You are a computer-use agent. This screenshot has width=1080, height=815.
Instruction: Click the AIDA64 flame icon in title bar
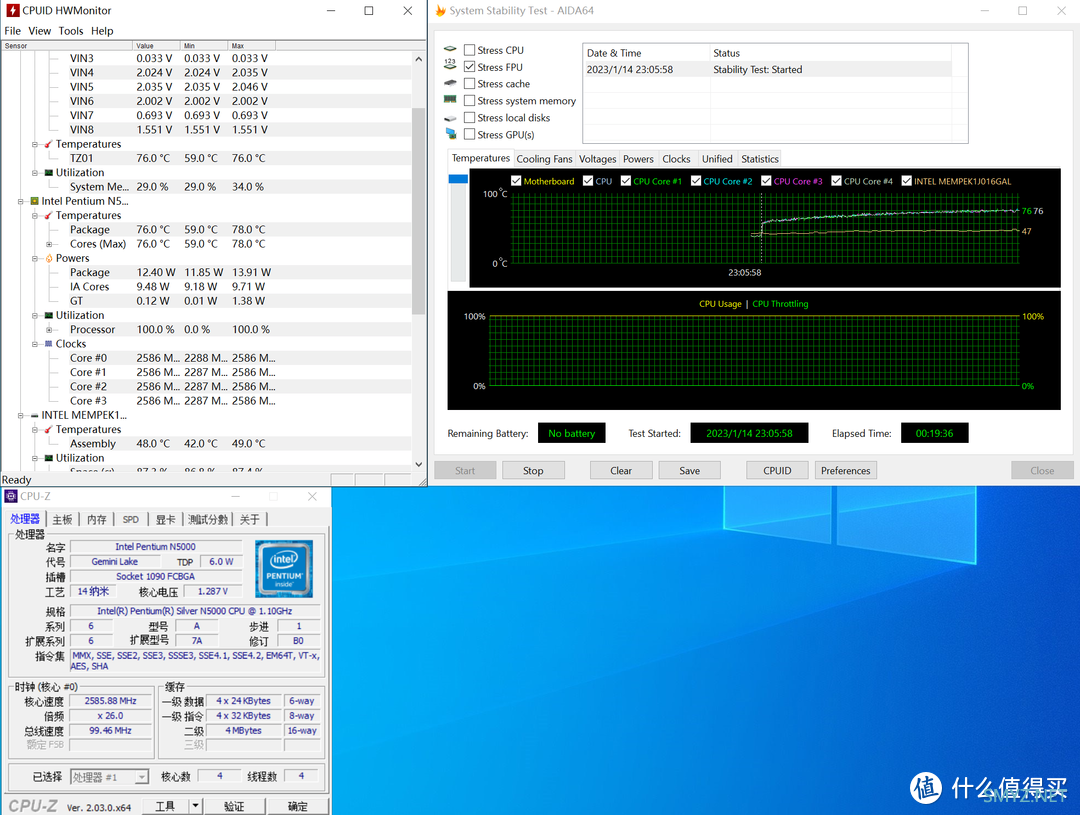[x=440, y=11]
